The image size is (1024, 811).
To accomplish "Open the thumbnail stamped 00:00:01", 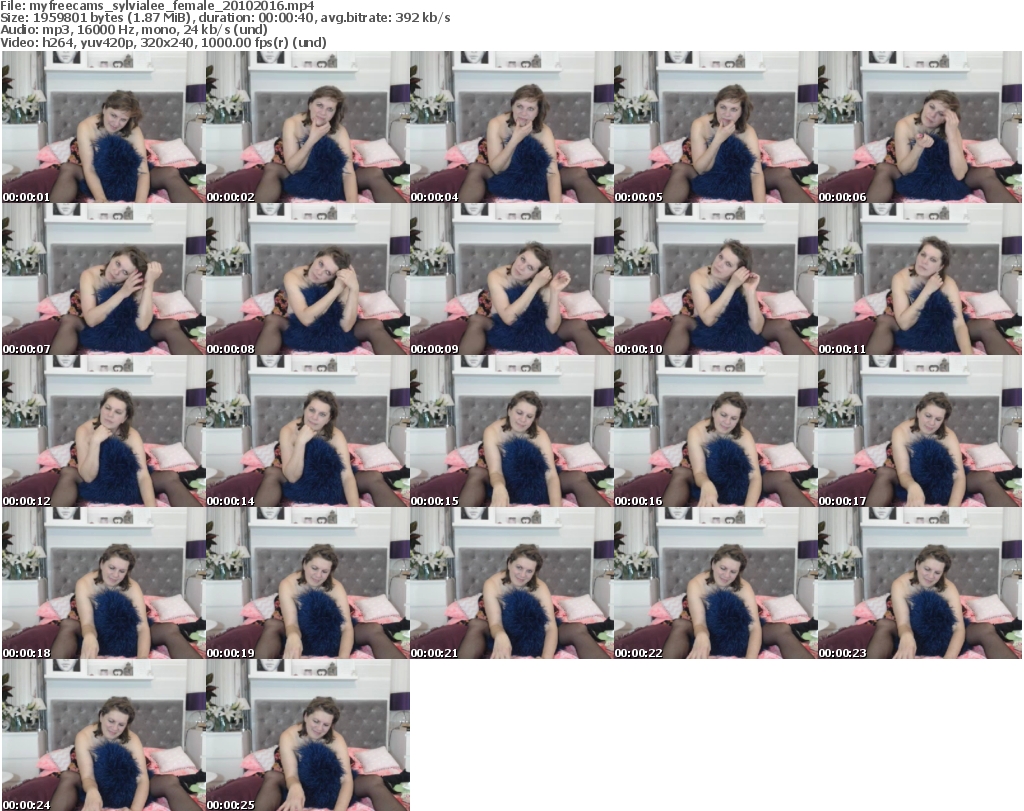I will point(104,127).
